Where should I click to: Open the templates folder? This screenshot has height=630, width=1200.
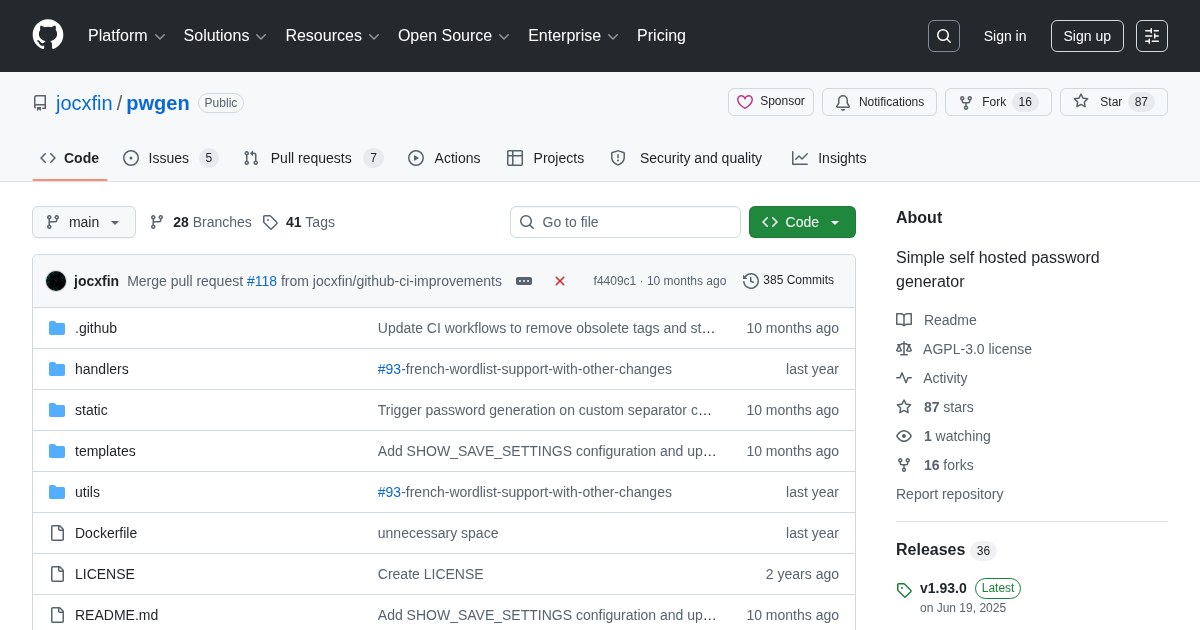point(105,451)
